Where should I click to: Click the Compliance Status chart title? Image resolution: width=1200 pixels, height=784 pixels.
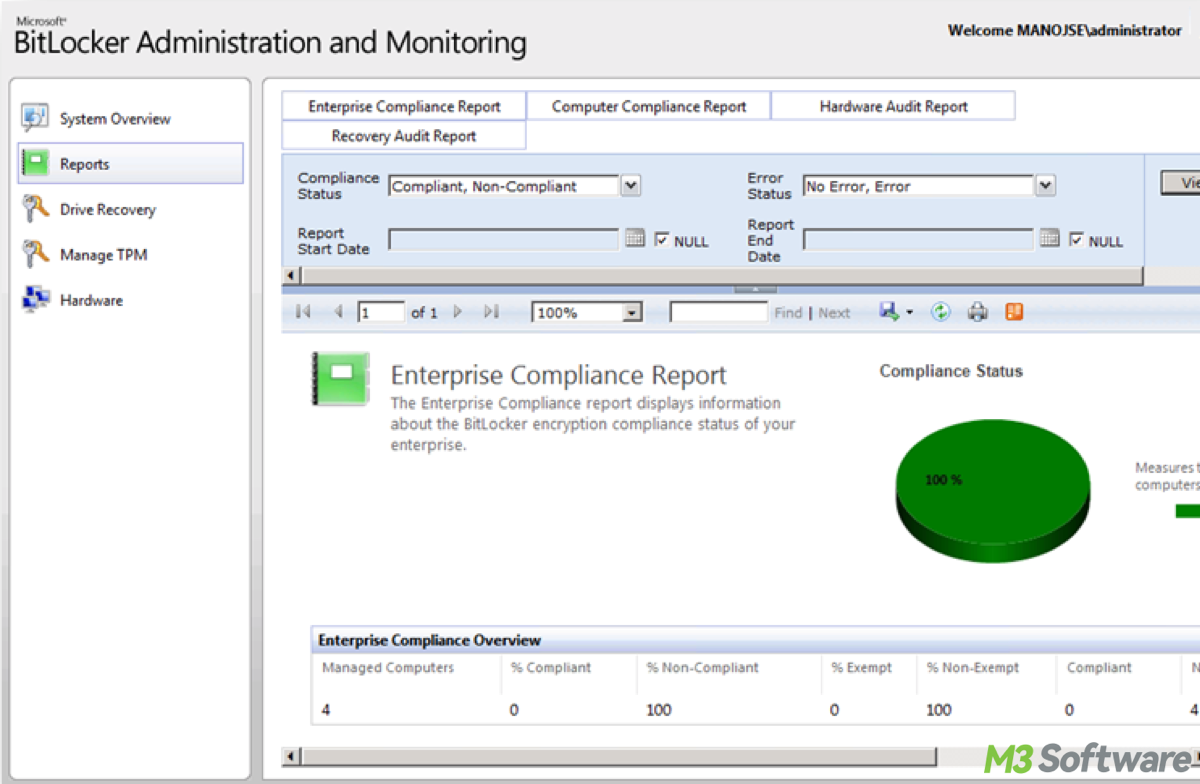pyautogui.click(x=951, y=371)
